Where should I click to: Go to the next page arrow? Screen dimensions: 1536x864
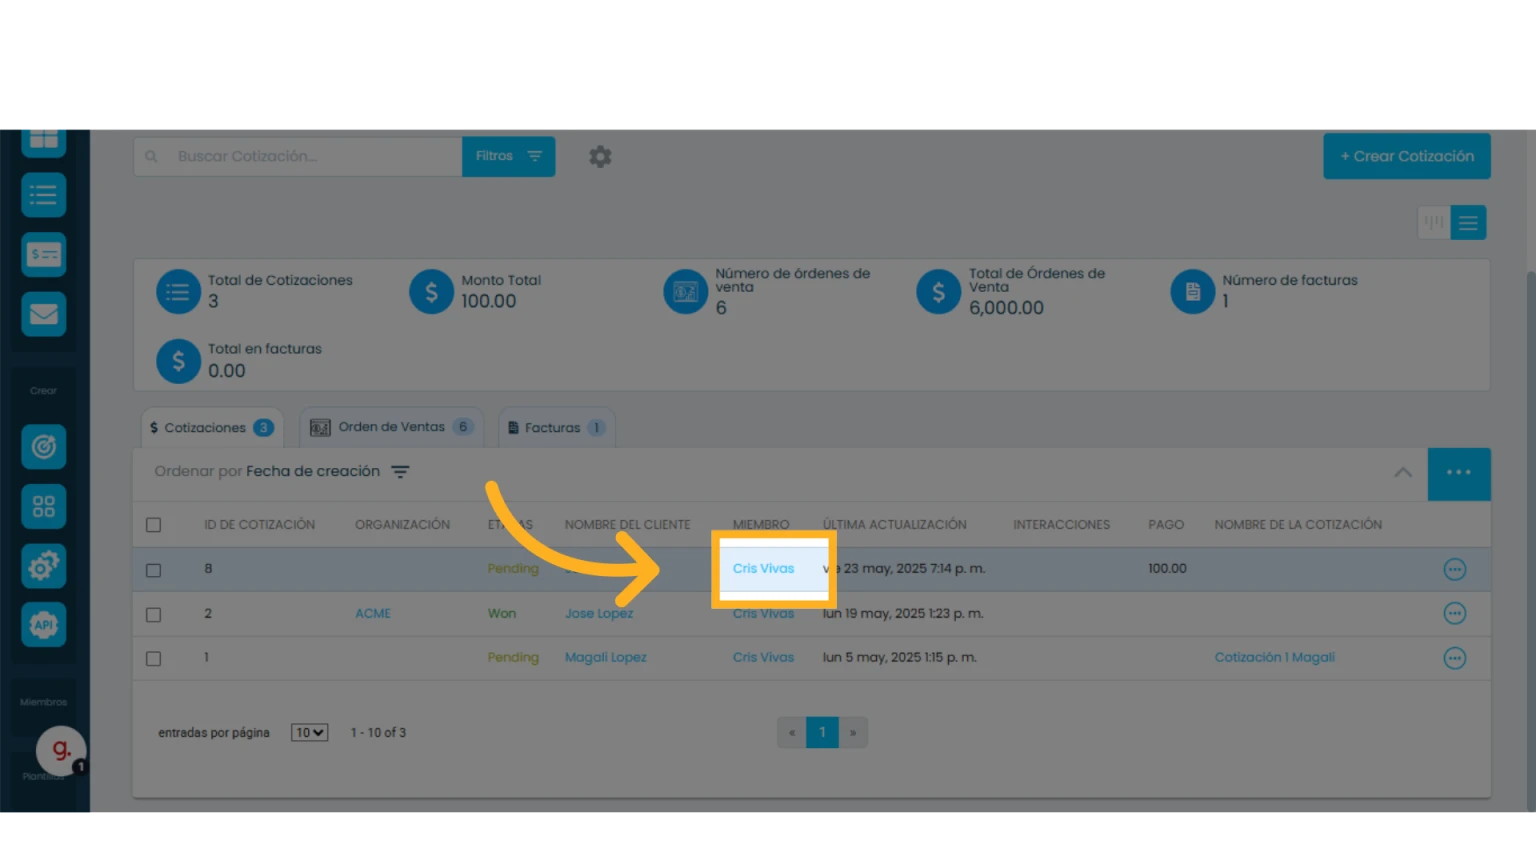pos(853,733)
